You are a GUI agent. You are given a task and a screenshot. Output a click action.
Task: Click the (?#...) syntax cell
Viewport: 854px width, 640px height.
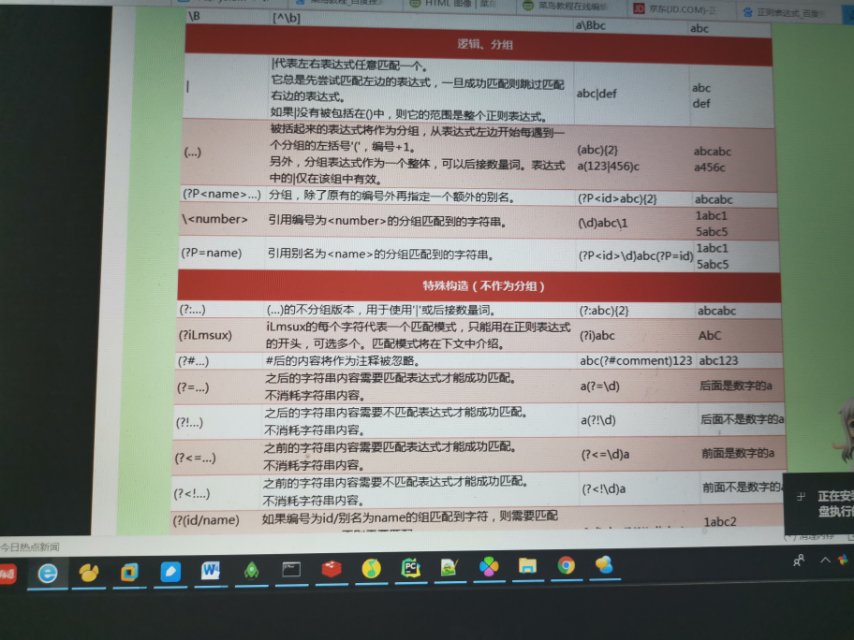tap(193, 361)
